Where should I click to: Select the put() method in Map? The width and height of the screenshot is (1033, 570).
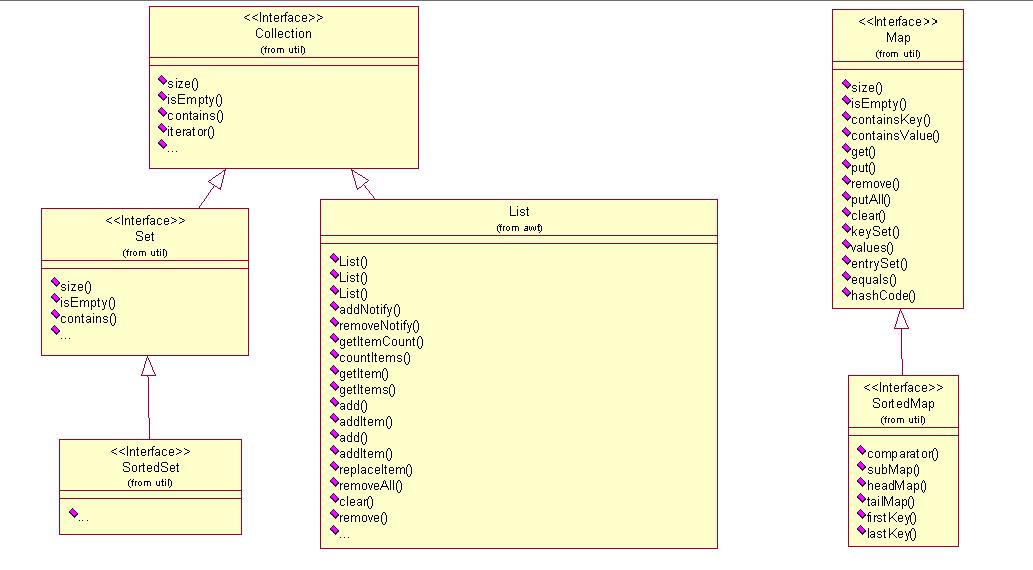(x=863, y=167)
